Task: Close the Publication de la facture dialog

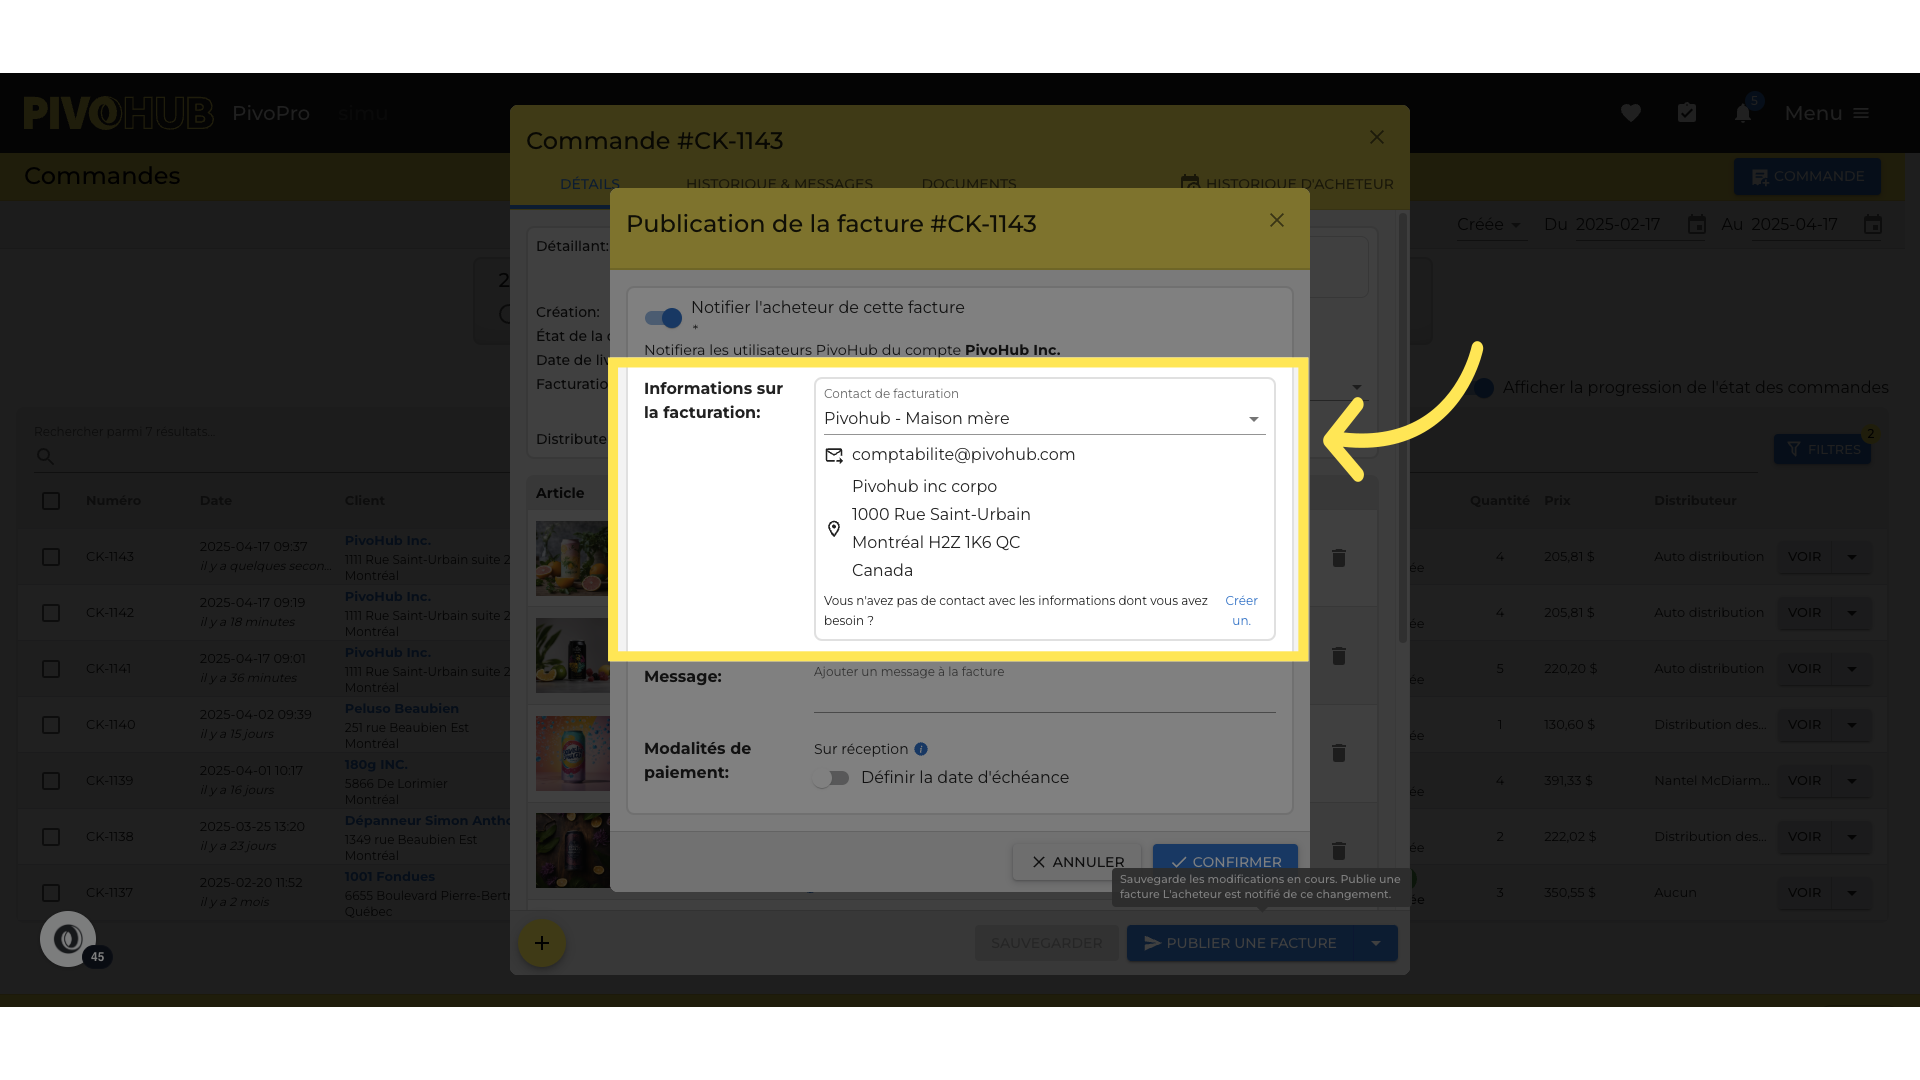Action: point(1277,220)
